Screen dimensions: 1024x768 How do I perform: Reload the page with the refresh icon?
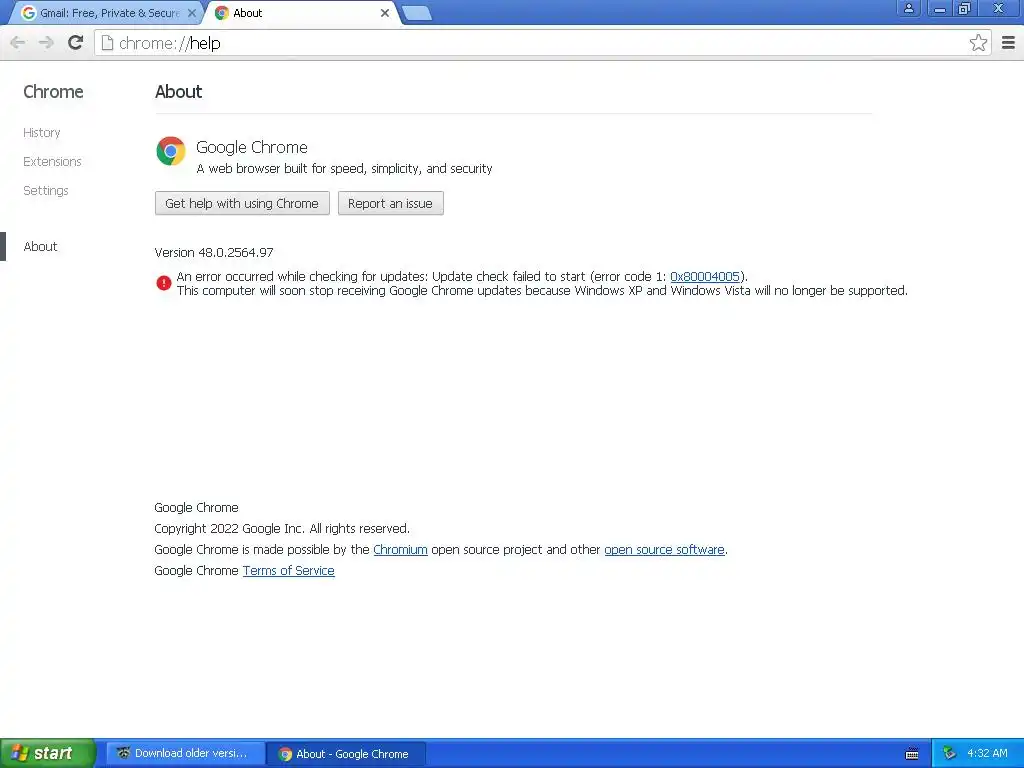[75, 43]
